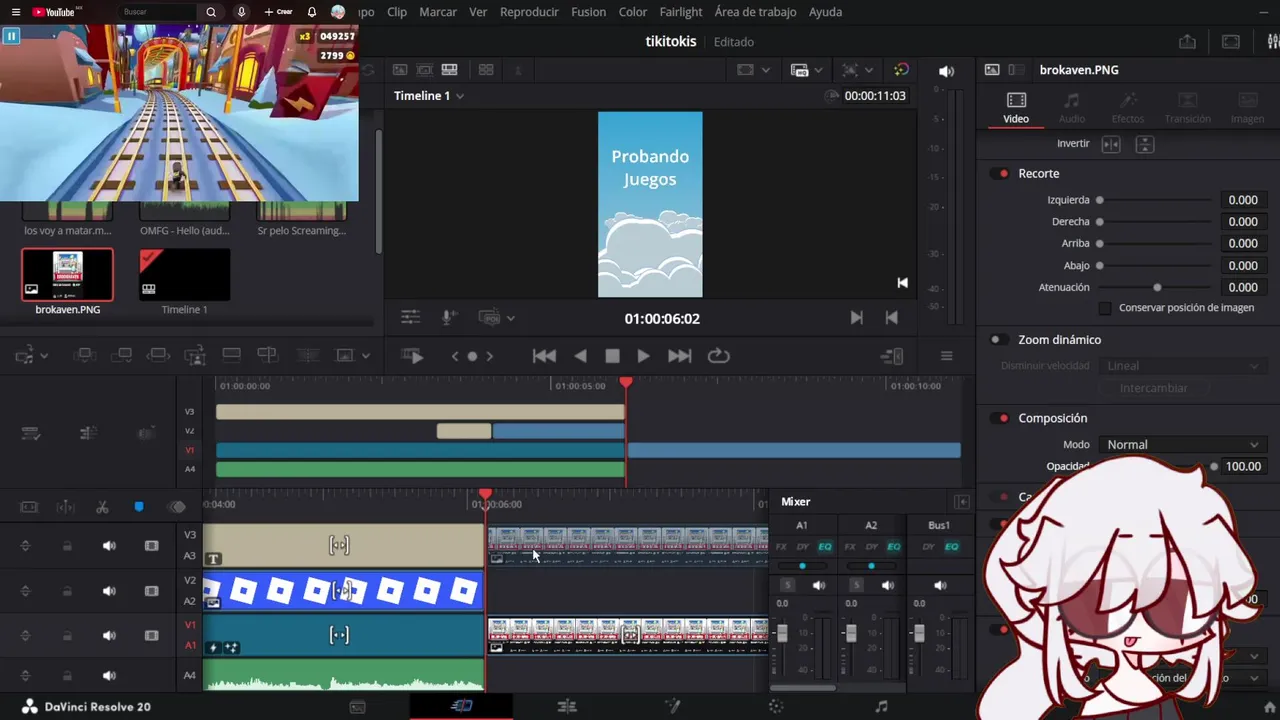This screenshot has height=720, width=1280.
Task: Mute track V3 with its speaker icon
Action: tap(109, 546)
